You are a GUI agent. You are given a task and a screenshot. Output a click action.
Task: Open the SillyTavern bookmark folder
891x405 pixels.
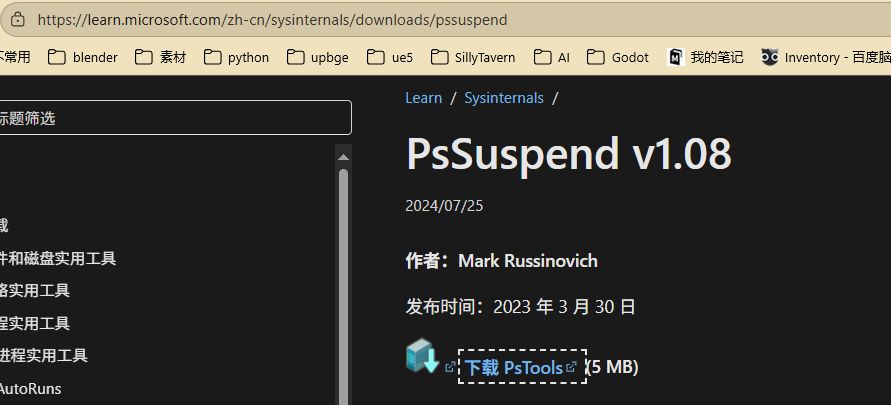(474, 57)
